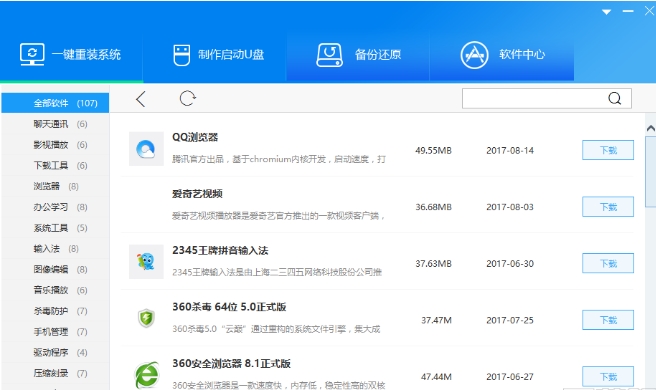Download 360安全浏览器 8.1 with its 下载 button
Viewport: 656px width, 390px height.
(608, 377)
